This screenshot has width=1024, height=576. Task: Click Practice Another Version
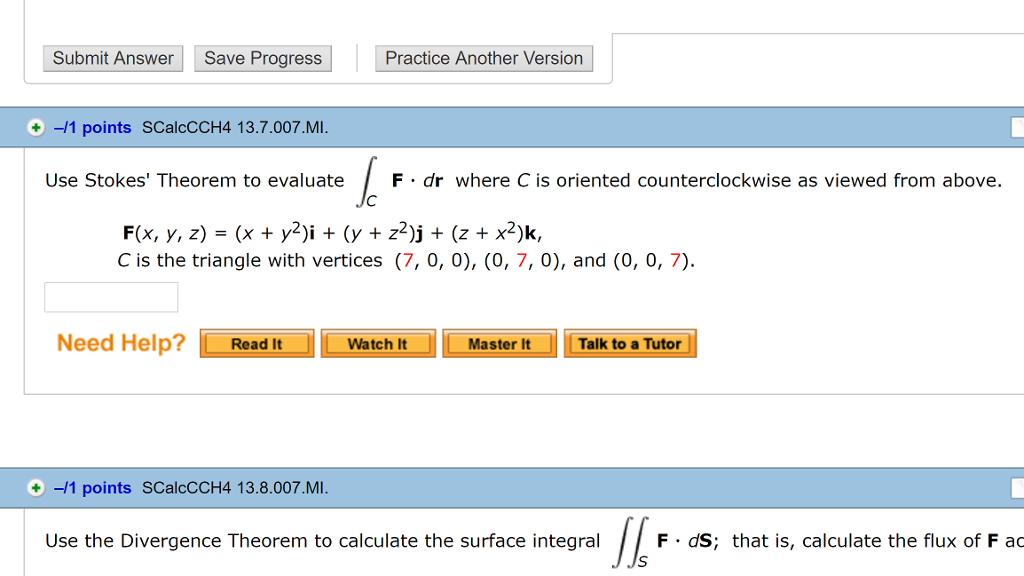[484, 58]
